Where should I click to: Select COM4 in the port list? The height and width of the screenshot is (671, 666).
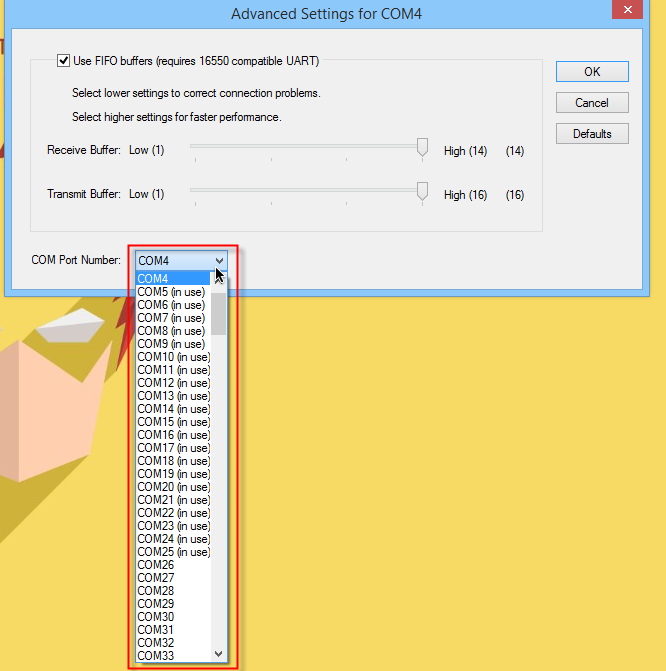[x=172, y=279]
